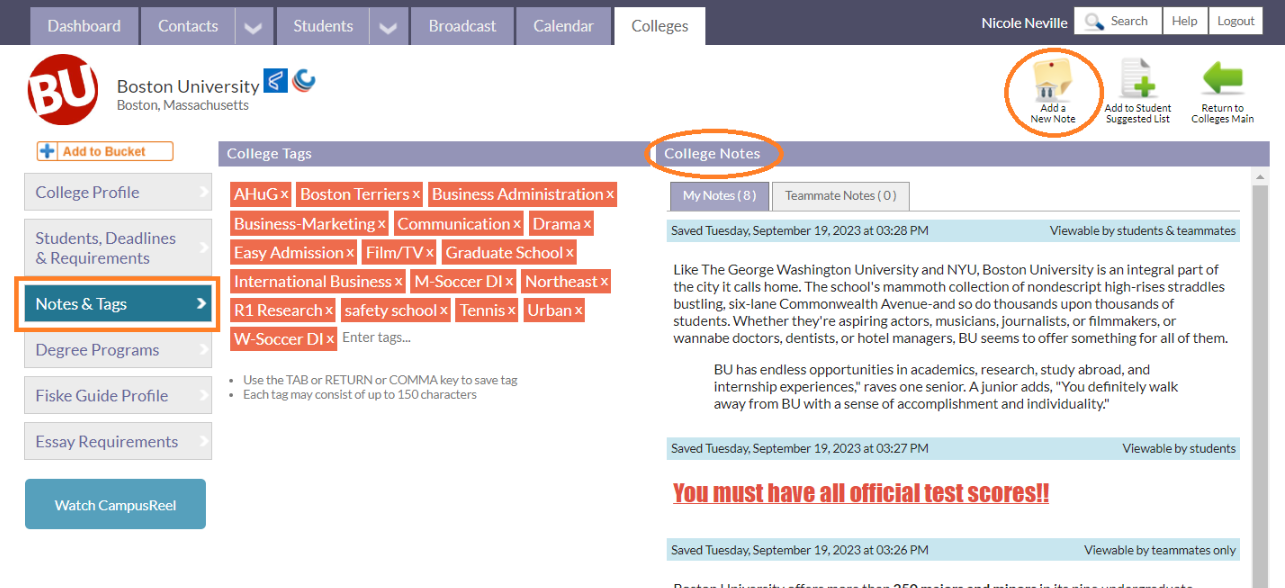The image size is (1285, 588).
Task: Open College Profile in the sidebar
Action: click(118, 192)
